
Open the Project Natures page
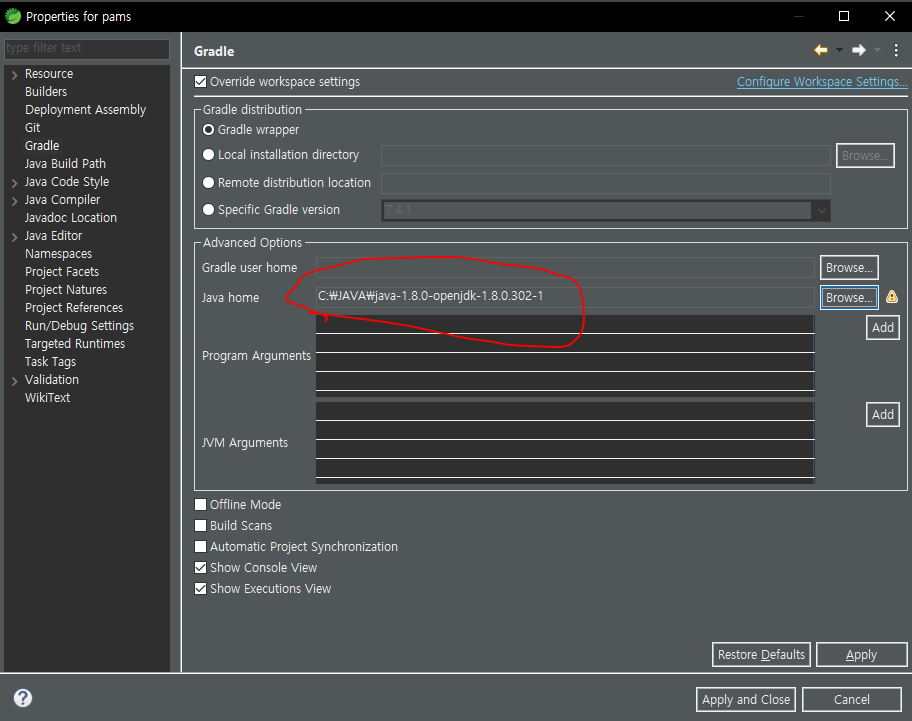pos(66,290)
